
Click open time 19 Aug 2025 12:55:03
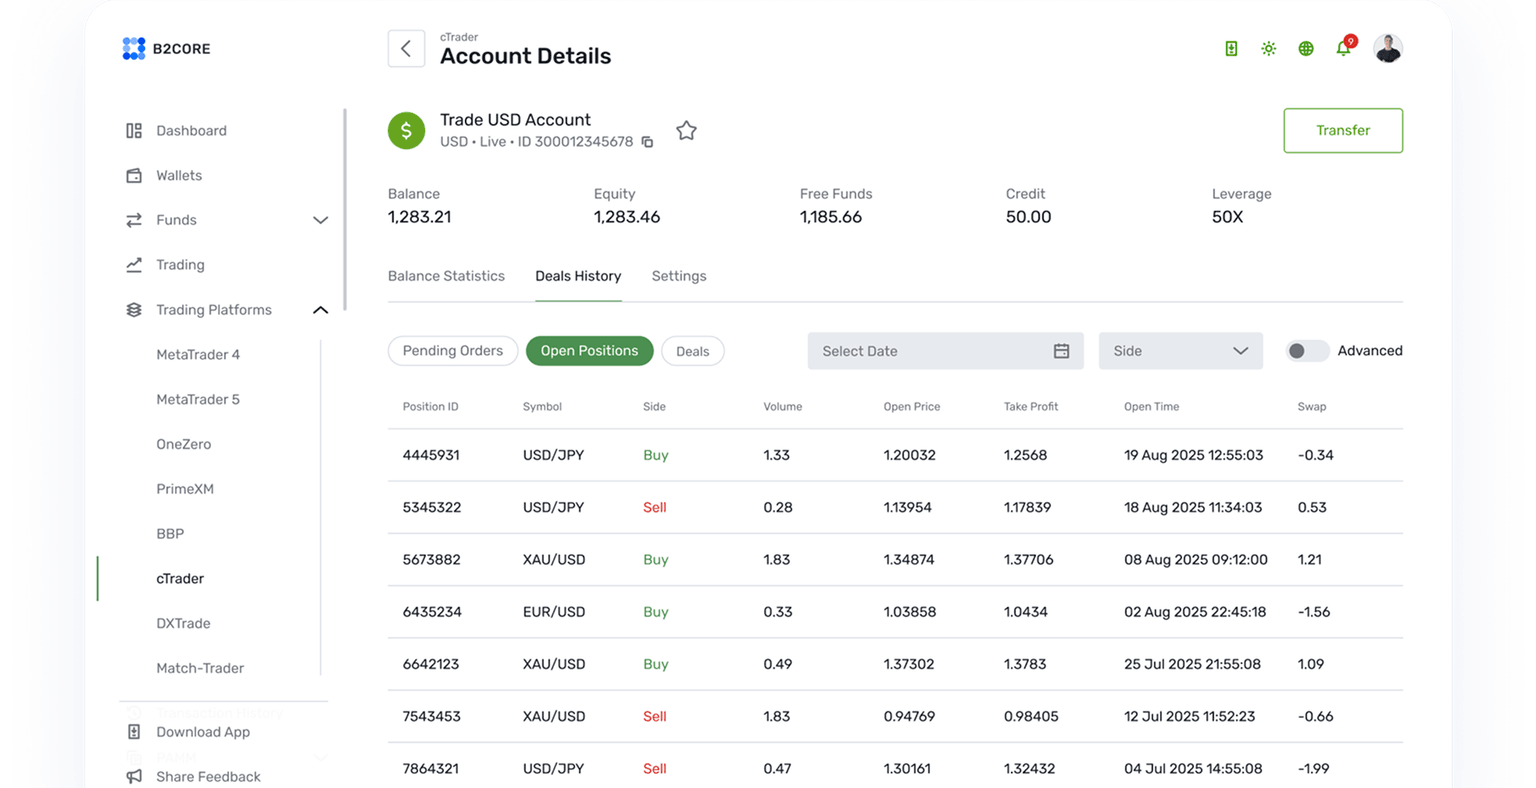(1193, 455)
